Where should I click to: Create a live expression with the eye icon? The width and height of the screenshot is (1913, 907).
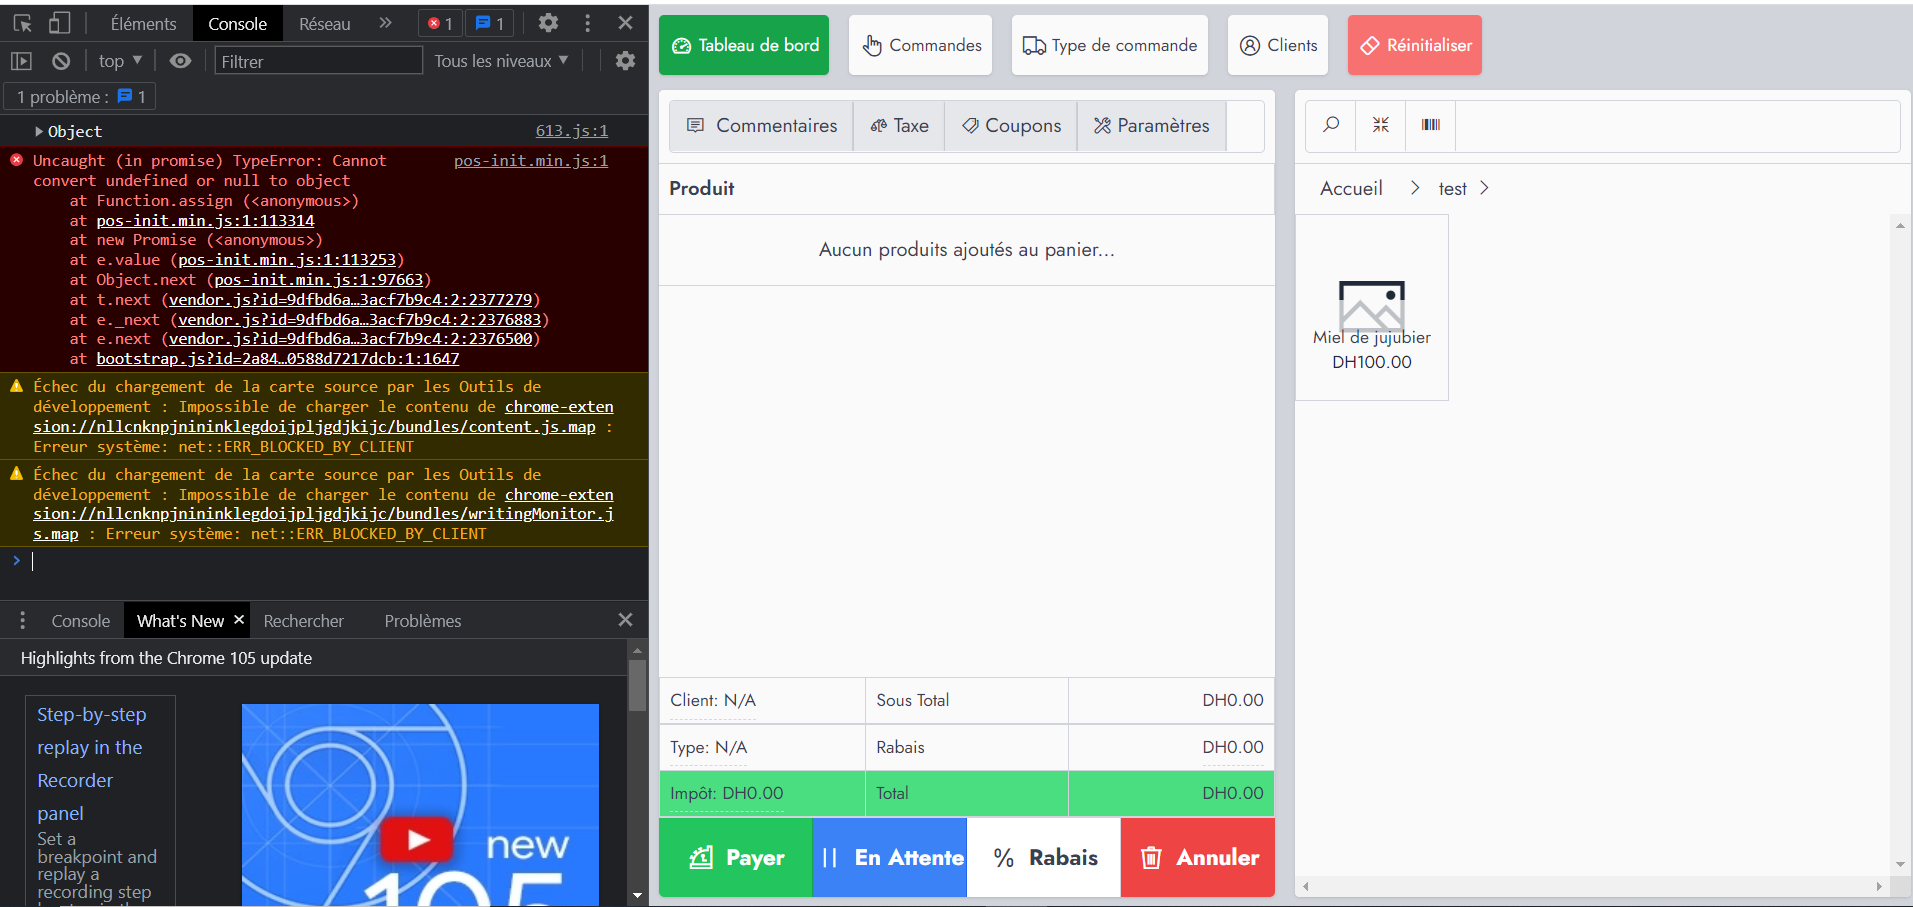click(x=180, y=60)
